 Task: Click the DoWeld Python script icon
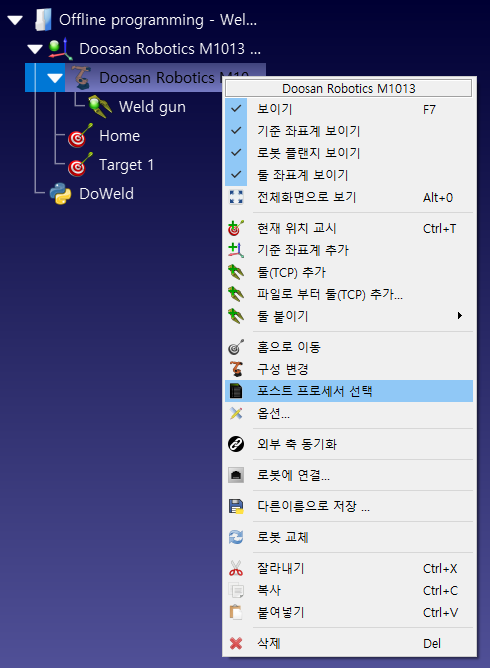point(61,194)
